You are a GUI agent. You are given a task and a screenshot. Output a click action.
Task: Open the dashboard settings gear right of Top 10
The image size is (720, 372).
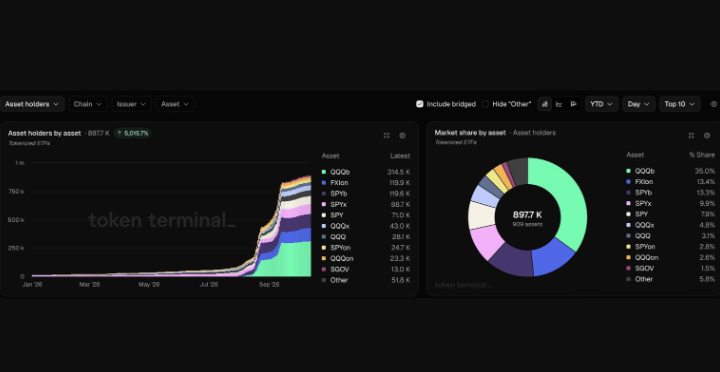714,104
